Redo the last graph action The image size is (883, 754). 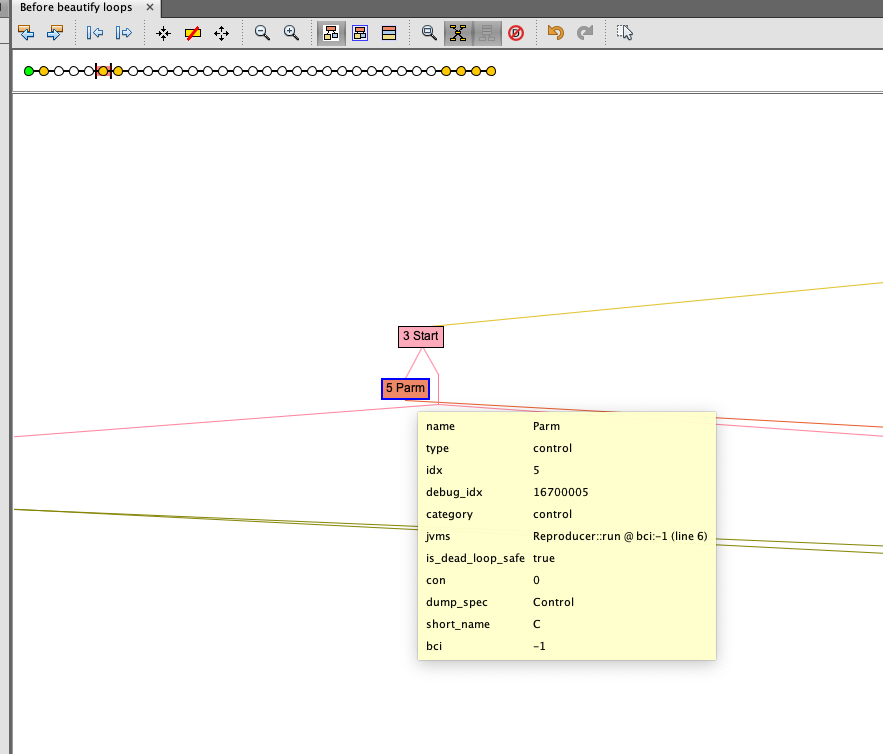click(x=585, y=33)
